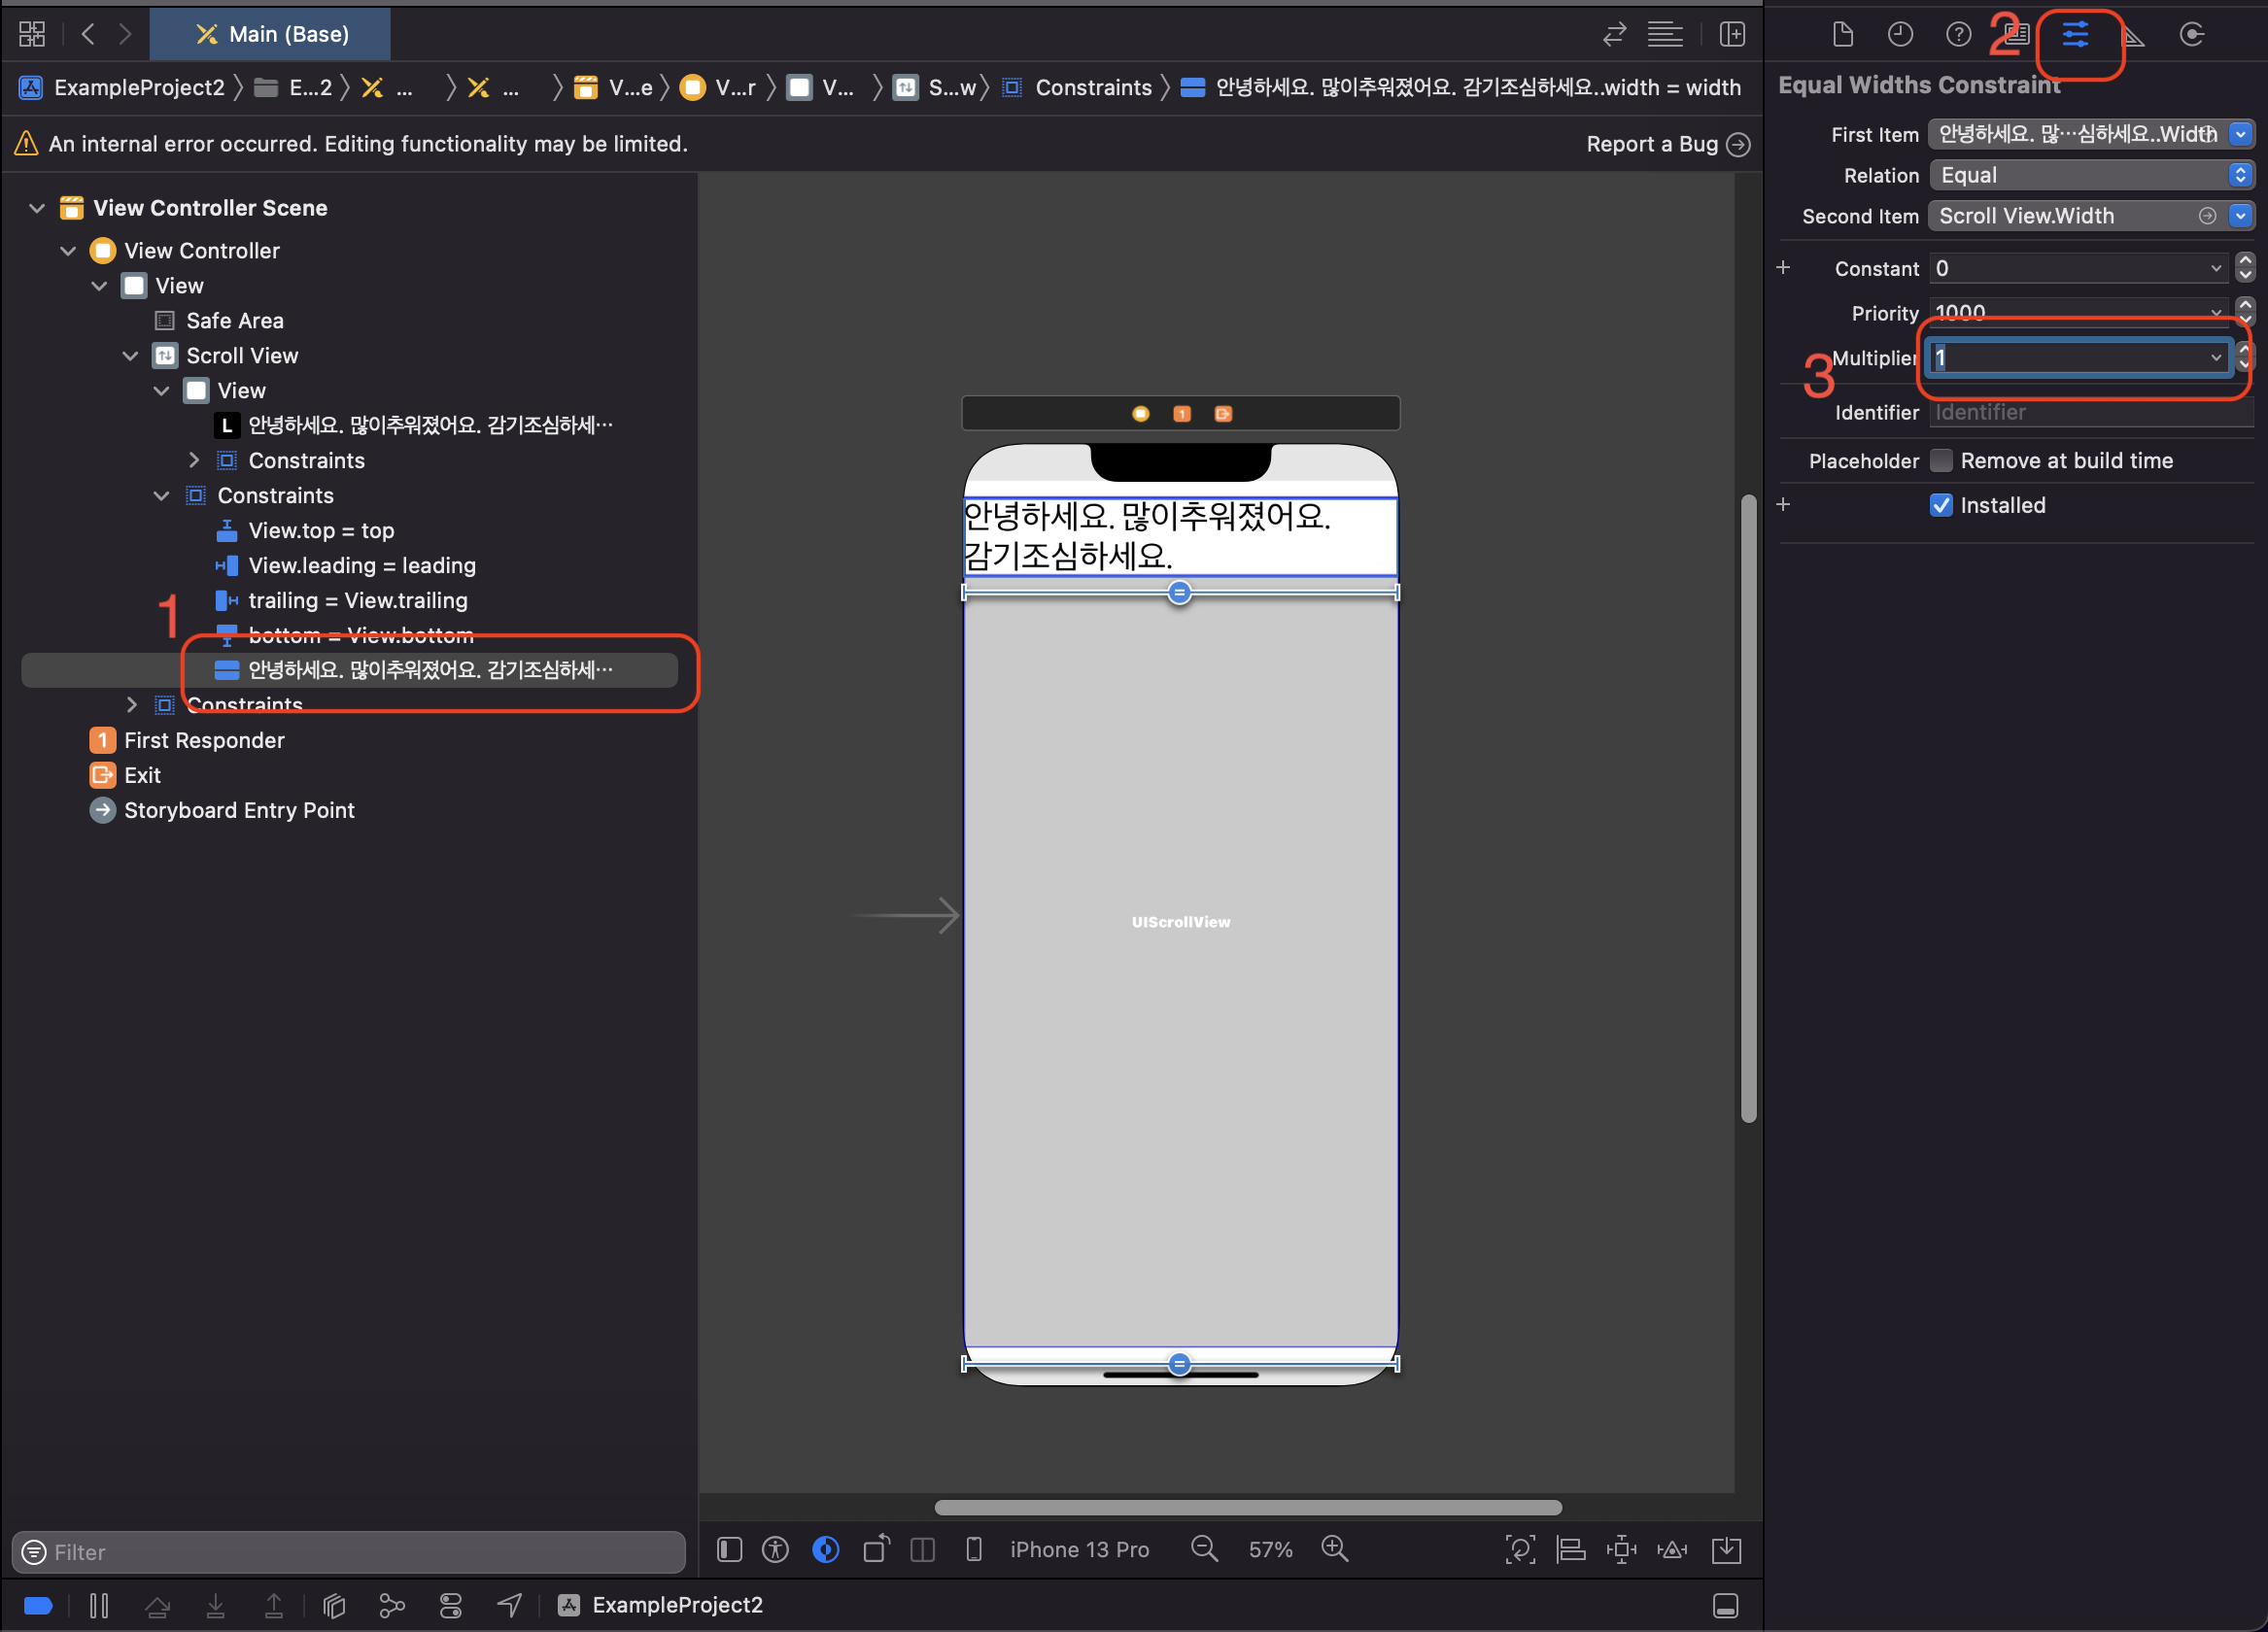
Task: Click the canvas horizontal scrollbar
Action: pyautogui.click(x=1247, y=1507)
